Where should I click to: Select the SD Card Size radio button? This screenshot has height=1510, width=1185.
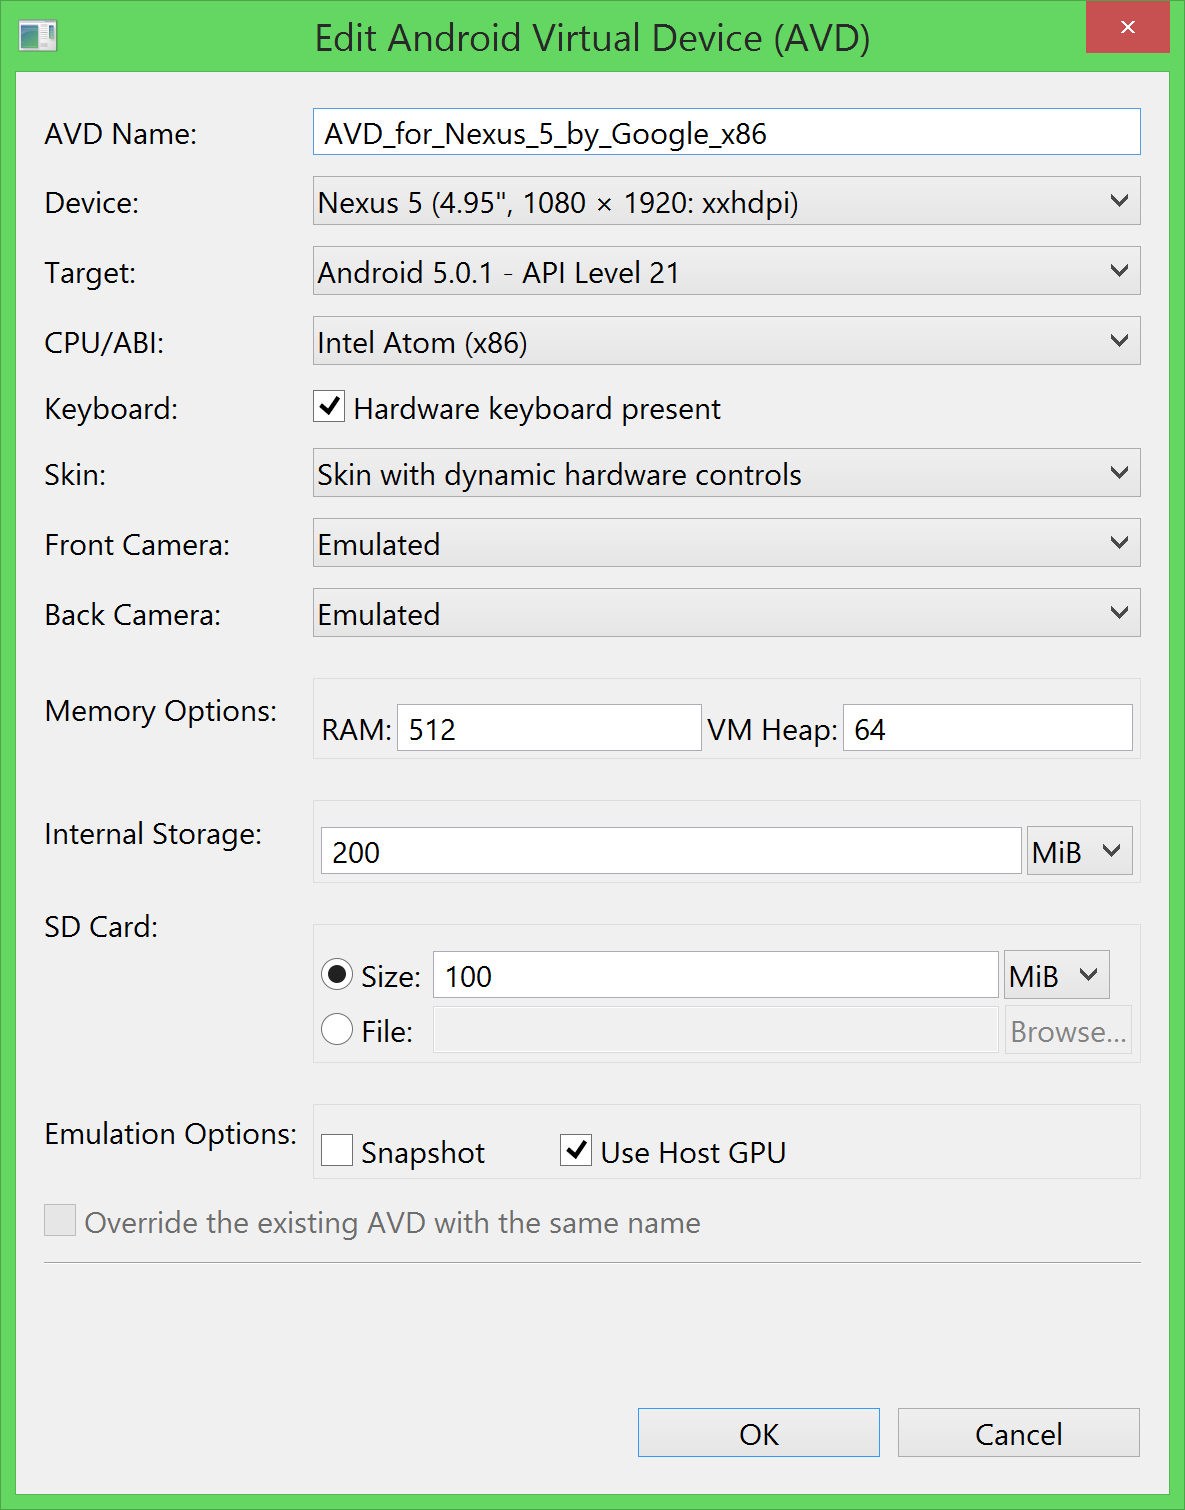[x=337, y=974]
